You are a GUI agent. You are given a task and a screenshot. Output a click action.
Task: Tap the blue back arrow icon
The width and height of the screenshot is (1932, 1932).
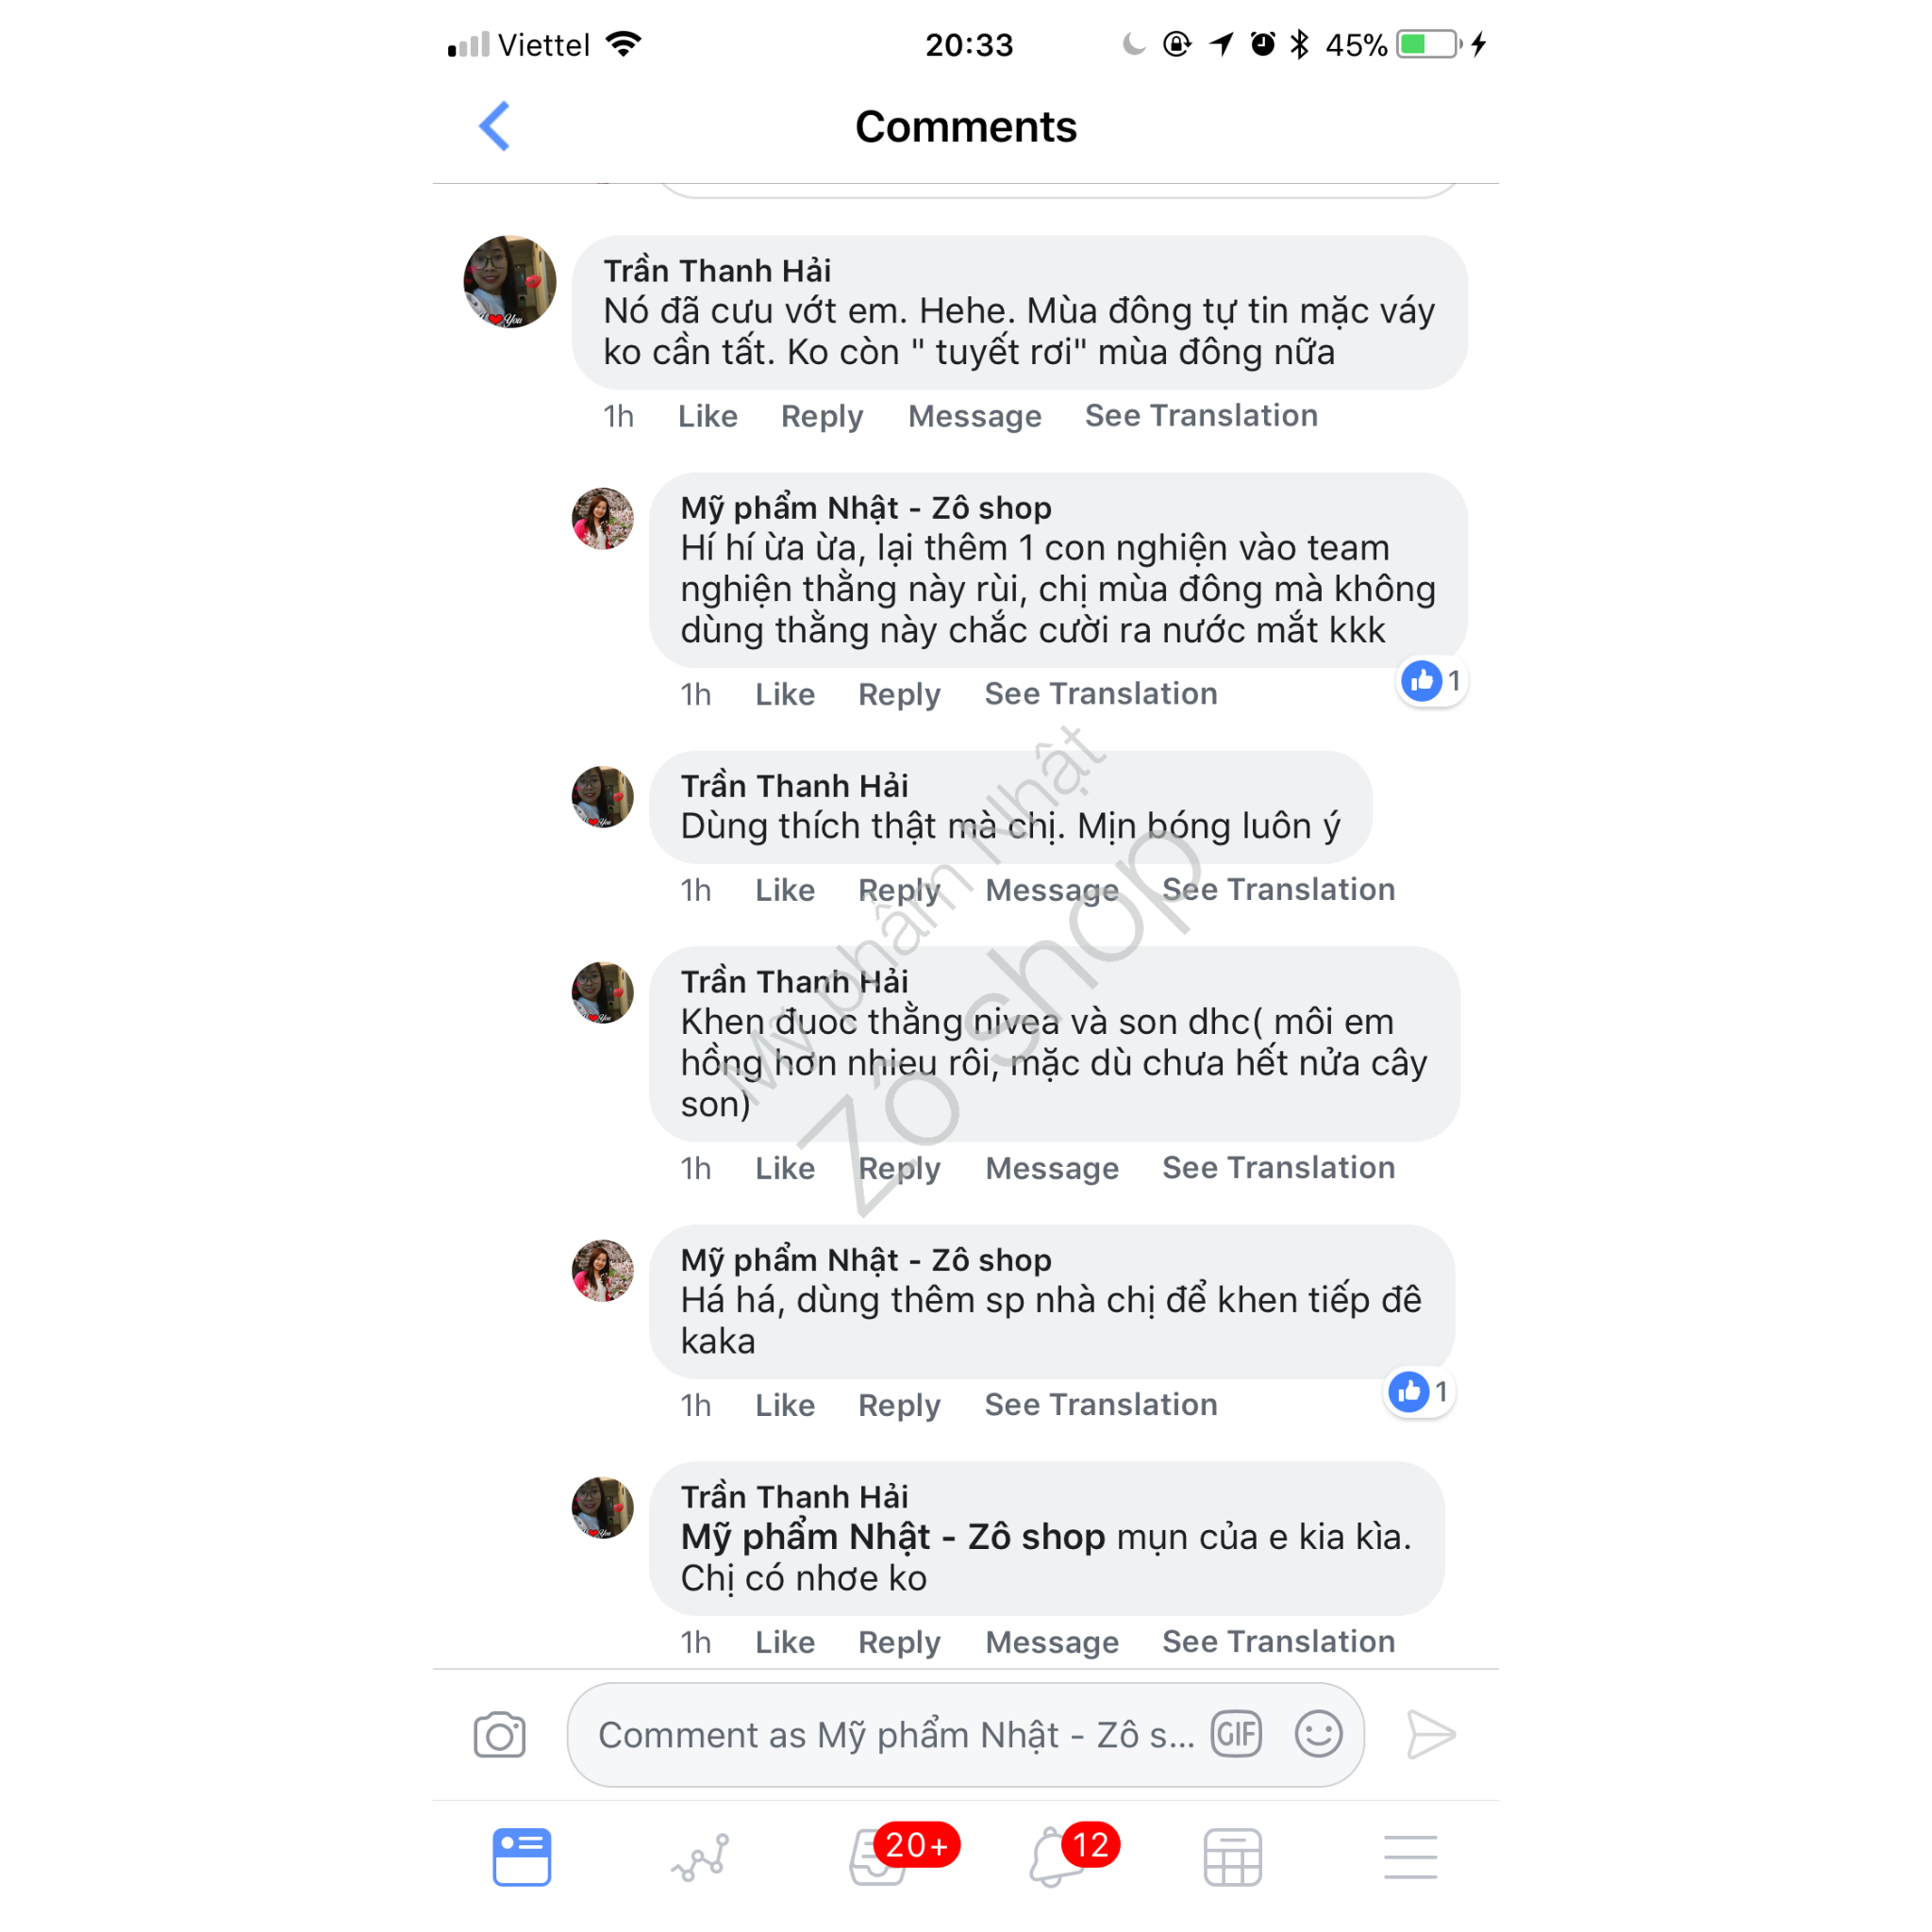494,126
